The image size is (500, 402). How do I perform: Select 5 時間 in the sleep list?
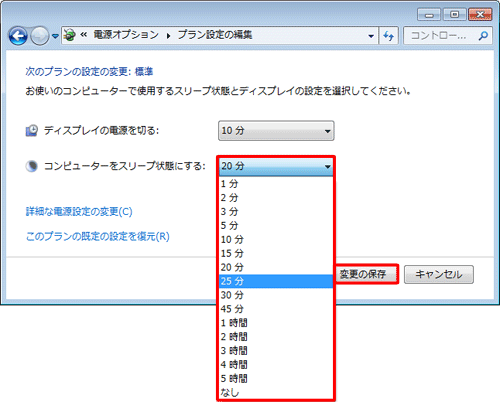click(276, 379)
